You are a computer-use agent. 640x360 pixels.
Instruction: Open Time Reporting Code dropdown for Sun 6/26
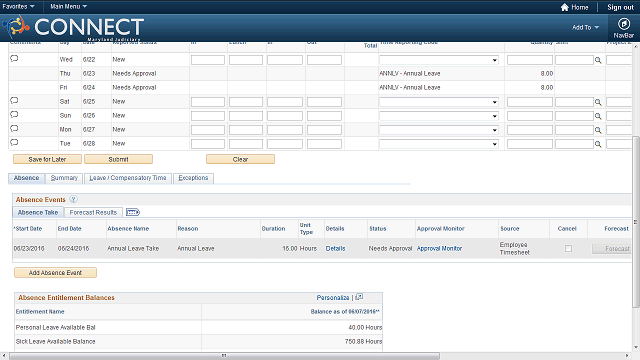(439, 116)
